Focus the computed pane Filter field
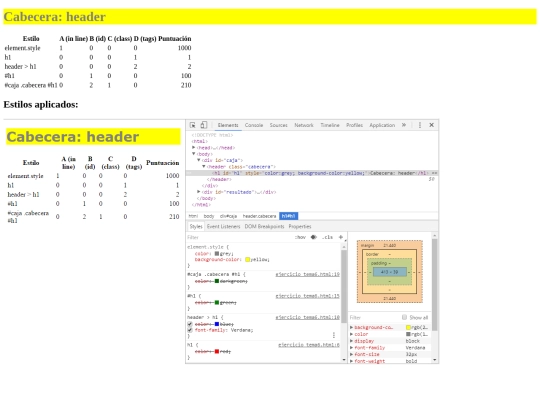The width and height of the screenshot is (540, 405). (374, 318)
